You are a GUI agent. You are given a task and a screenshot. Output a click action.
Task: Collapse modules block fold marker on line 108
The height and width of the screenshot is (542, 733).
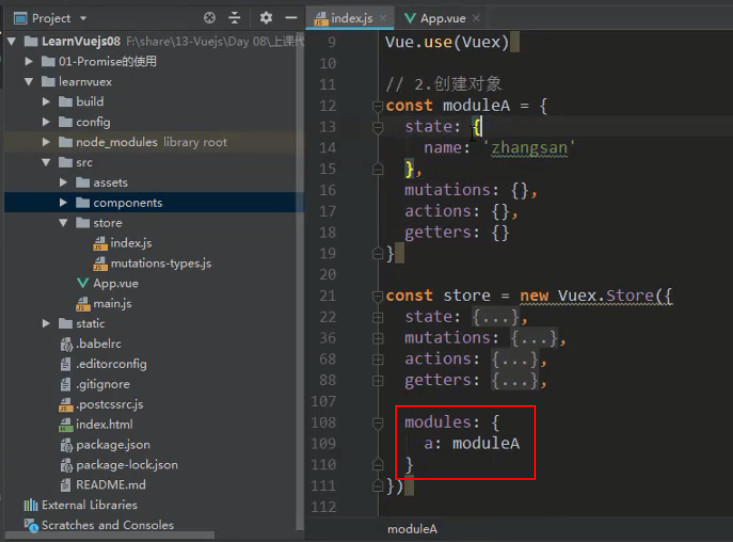point(378,423)
